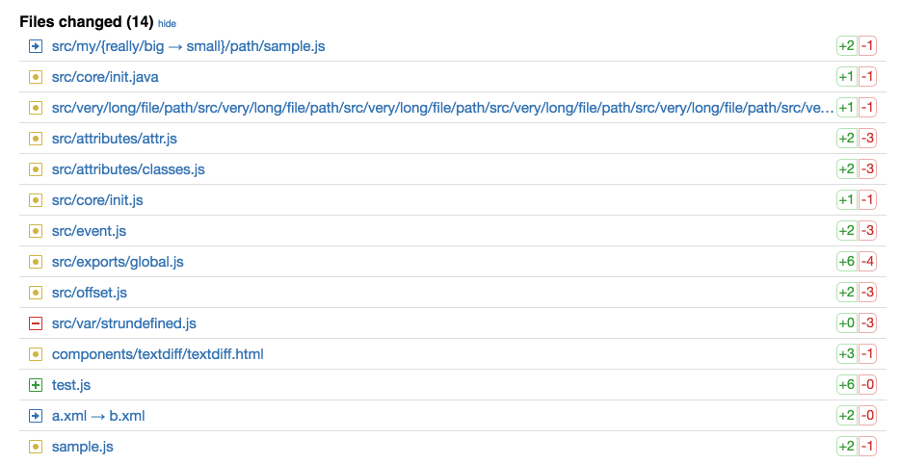Image resolution: width=900 pixels, height=464 pixels.
Task: Click the +6 -4 stats for global.js
Action: click(856, 262)
